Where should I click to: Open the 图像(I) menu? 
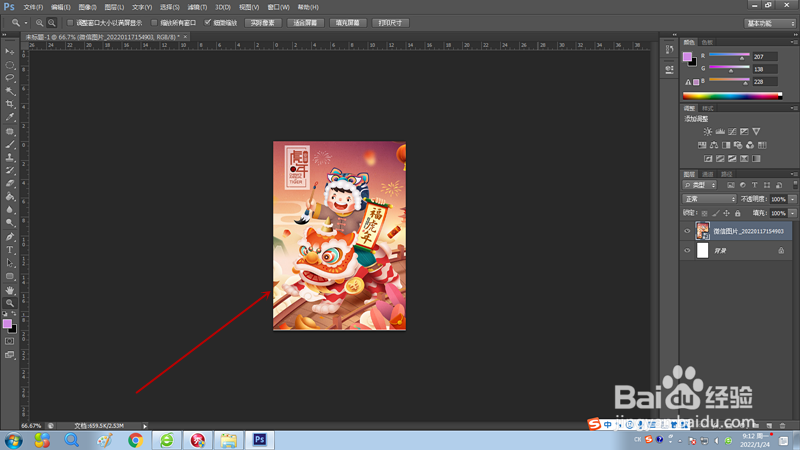coord(87,7)
